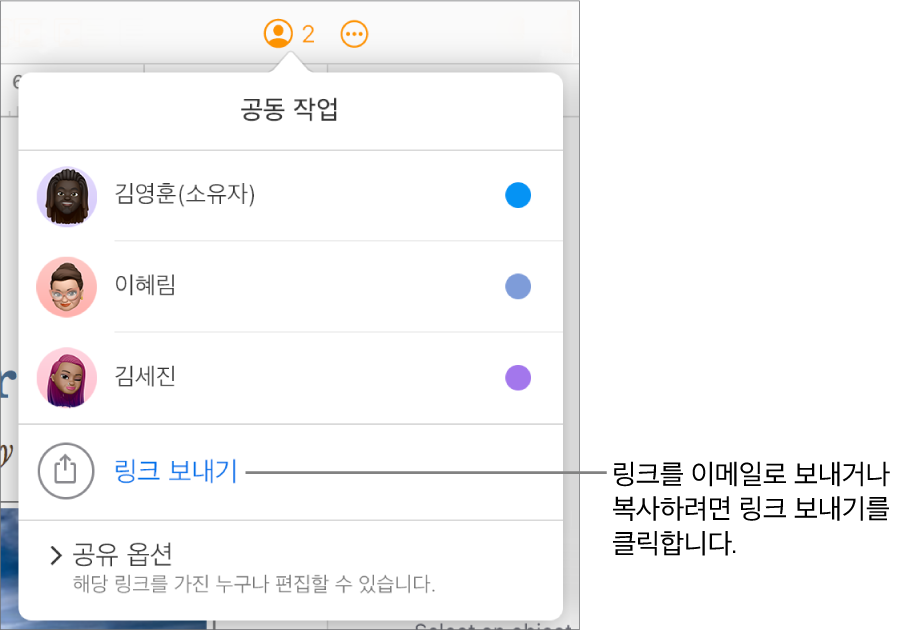Click the blue presence dot beside 김영훈
This screenshot has width=905, height=630.
518,195
